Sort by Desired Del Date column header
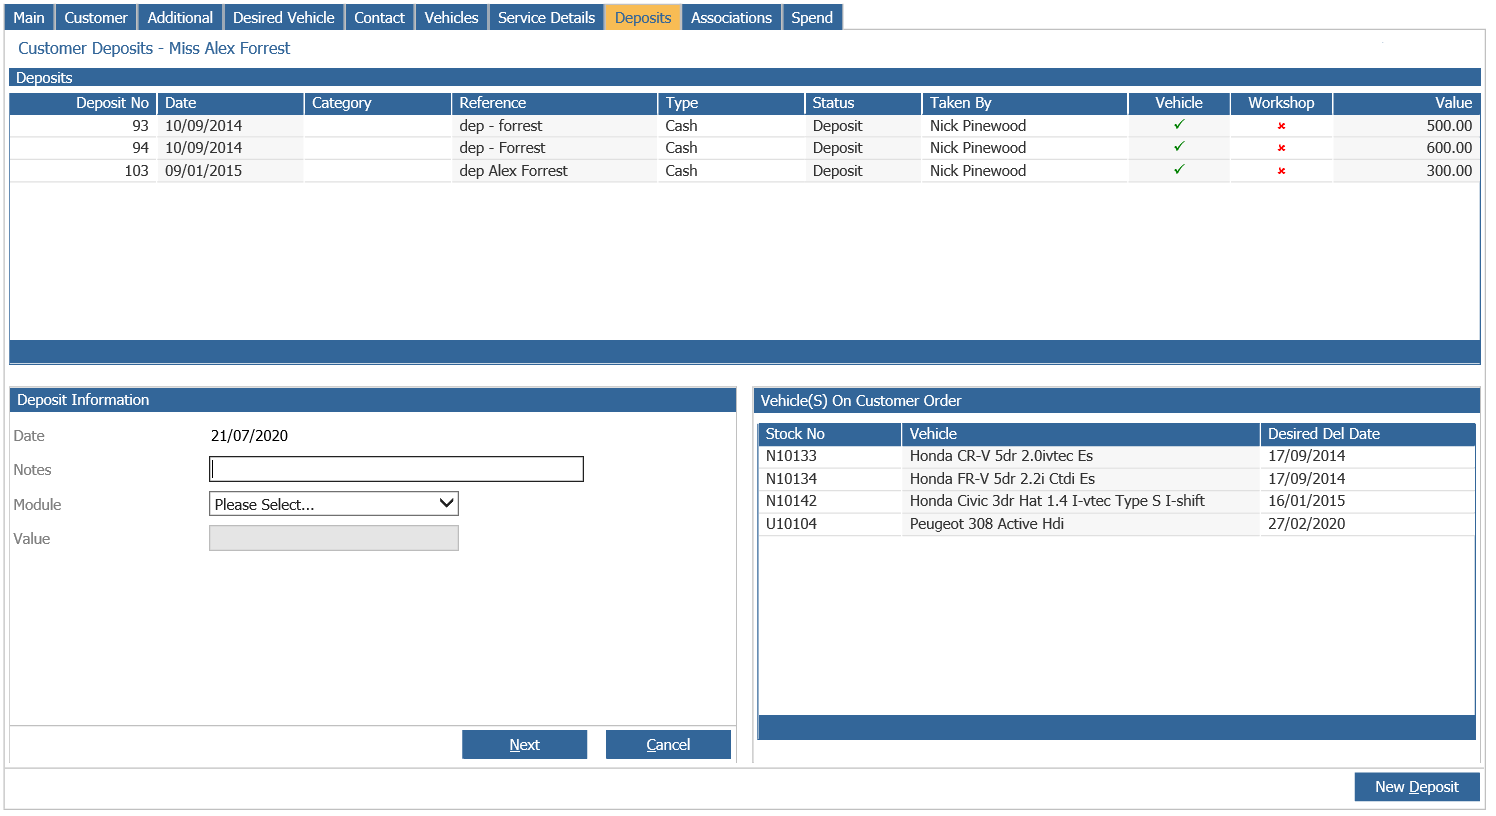The height and width of the screenshot is (816, 1496). (x=1367, y=434)
